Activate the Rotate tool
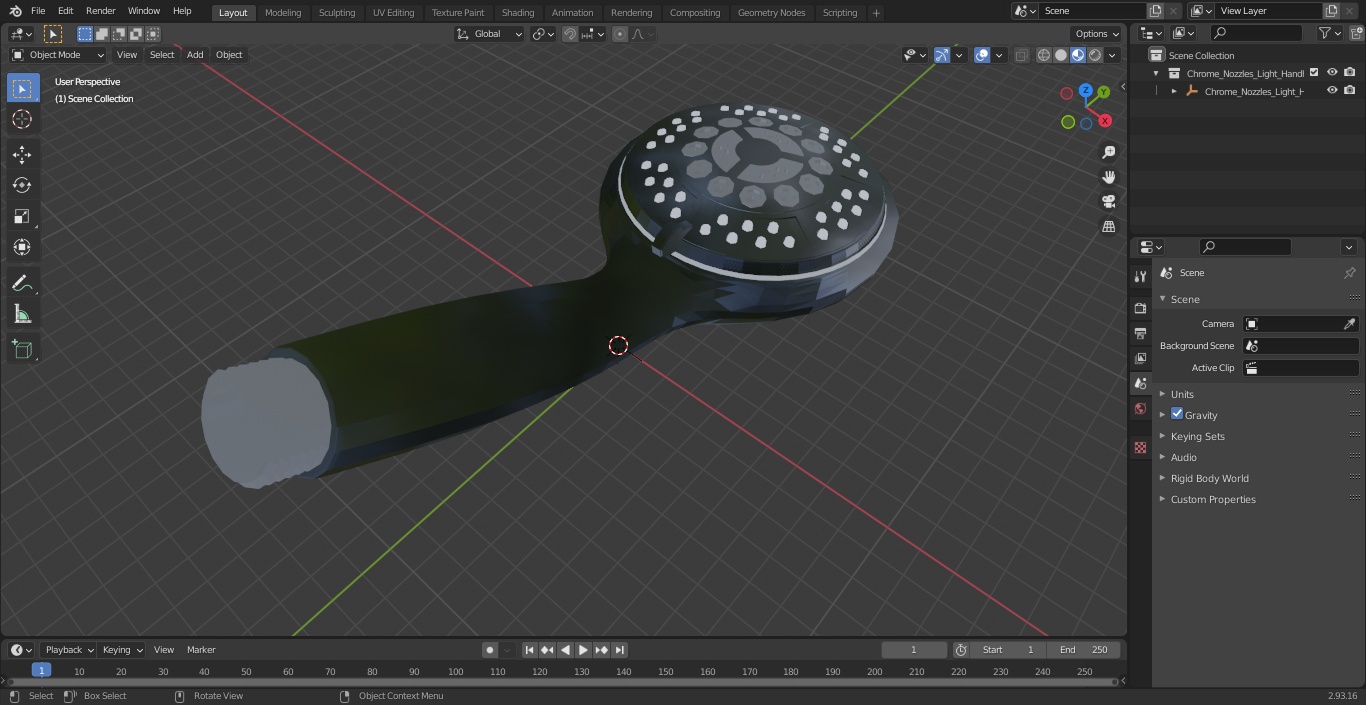This screenshot has height=705, width=1366. 22,185
